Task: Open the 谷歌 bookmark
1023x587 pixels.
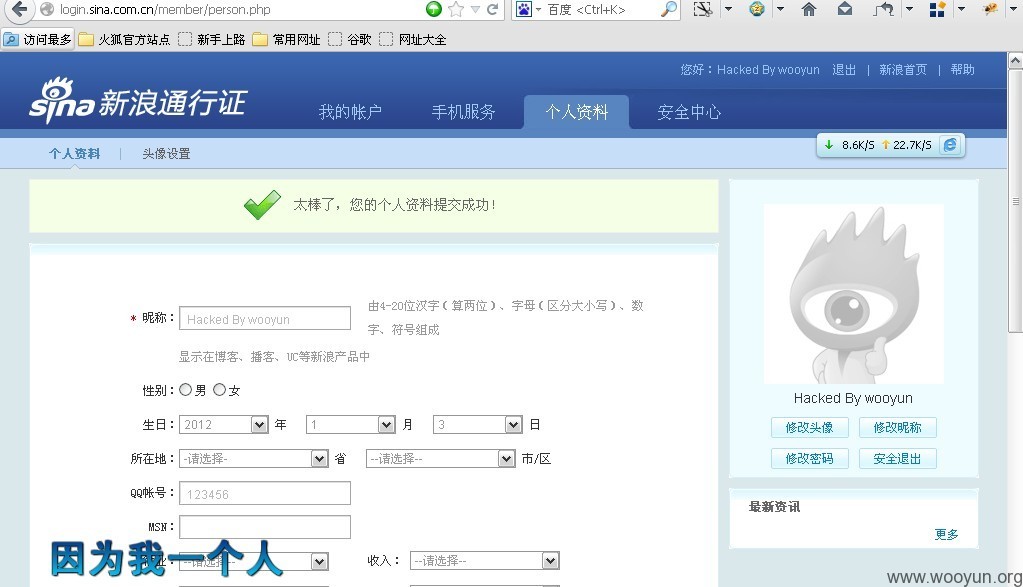Action: tap(350, 39)
